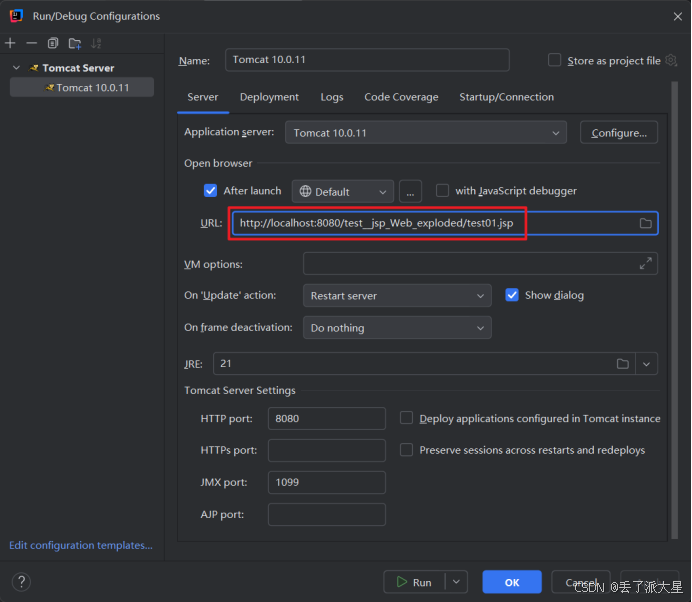Switch to the Deployment tab
This screenshot has width=692, height=602.
coord(269,97)
